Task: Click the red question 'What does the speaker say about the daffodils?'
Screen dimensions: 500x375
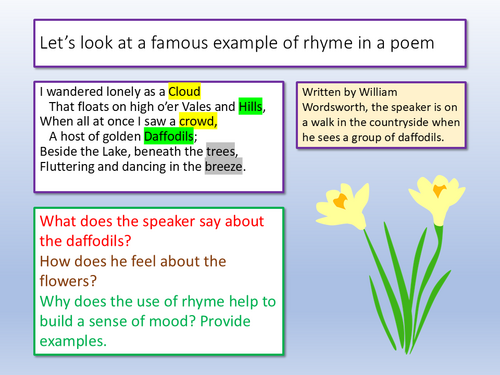Action: (x=152, y=231)
